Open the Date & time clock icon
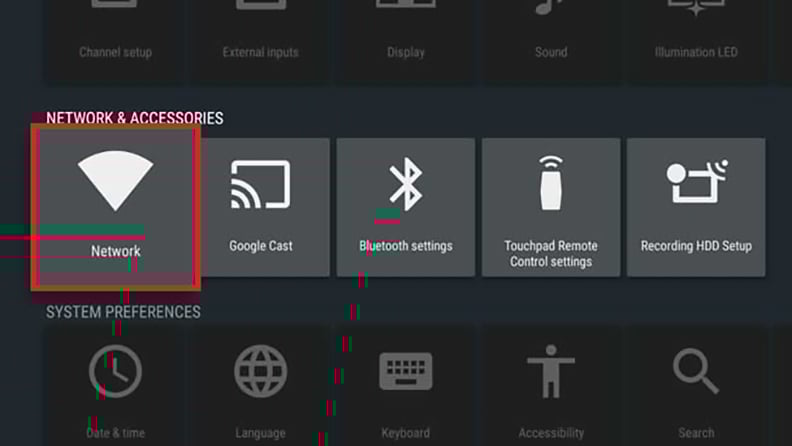The width and height of the screenshot is (792, 446). (116, 371)
